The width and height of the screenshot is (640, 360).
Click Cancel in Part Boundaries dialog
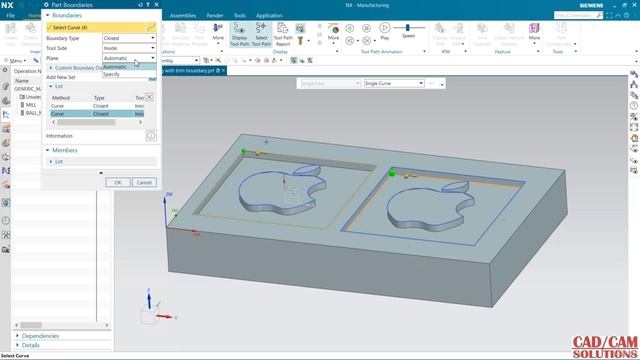pos(144,182)
